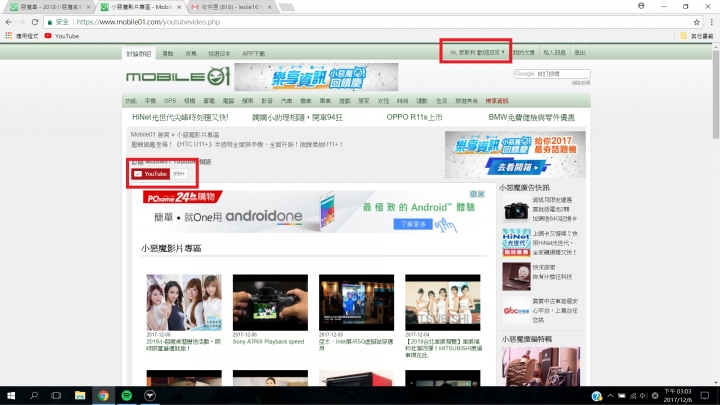Open the HiNet光世代 promo link
This screenshot has height=405, width=720.
click(180, 118)
